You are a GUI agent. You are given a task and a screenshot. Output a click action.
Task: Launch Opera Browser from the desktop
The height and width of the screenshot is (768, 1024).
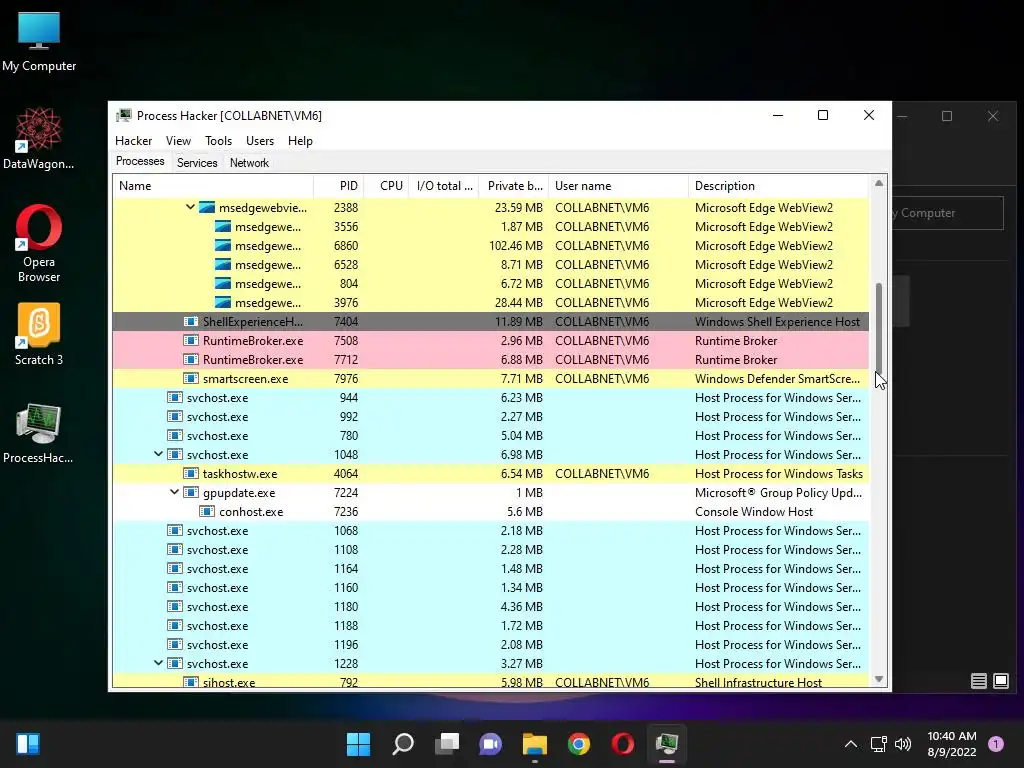pyautogui.click(x=39, y=243)
